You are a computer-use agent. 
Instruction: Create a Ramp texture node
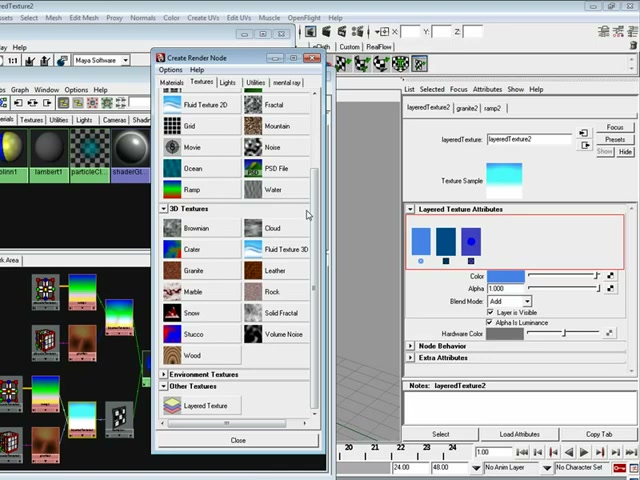click(202, 190)
